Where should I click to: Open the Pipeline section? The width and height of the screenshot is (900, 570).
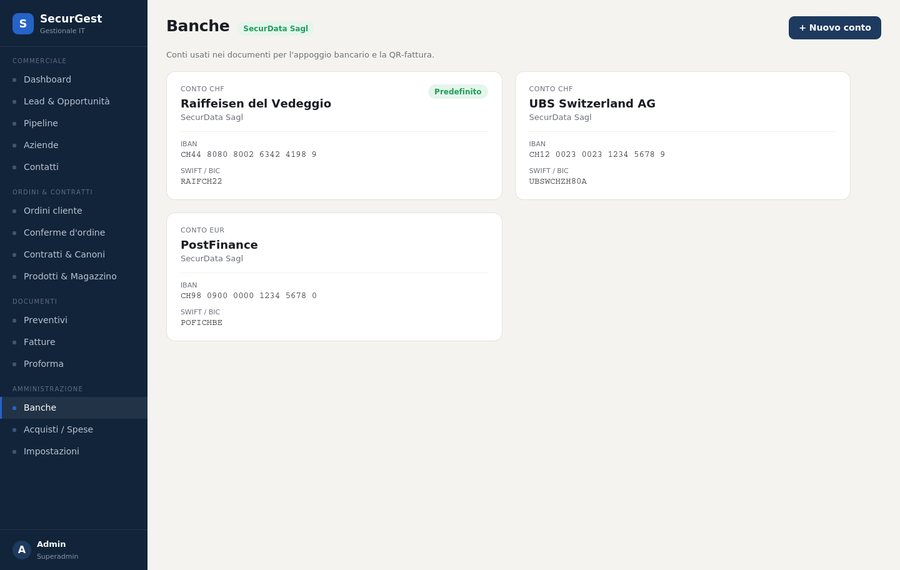tap(73, 123)
